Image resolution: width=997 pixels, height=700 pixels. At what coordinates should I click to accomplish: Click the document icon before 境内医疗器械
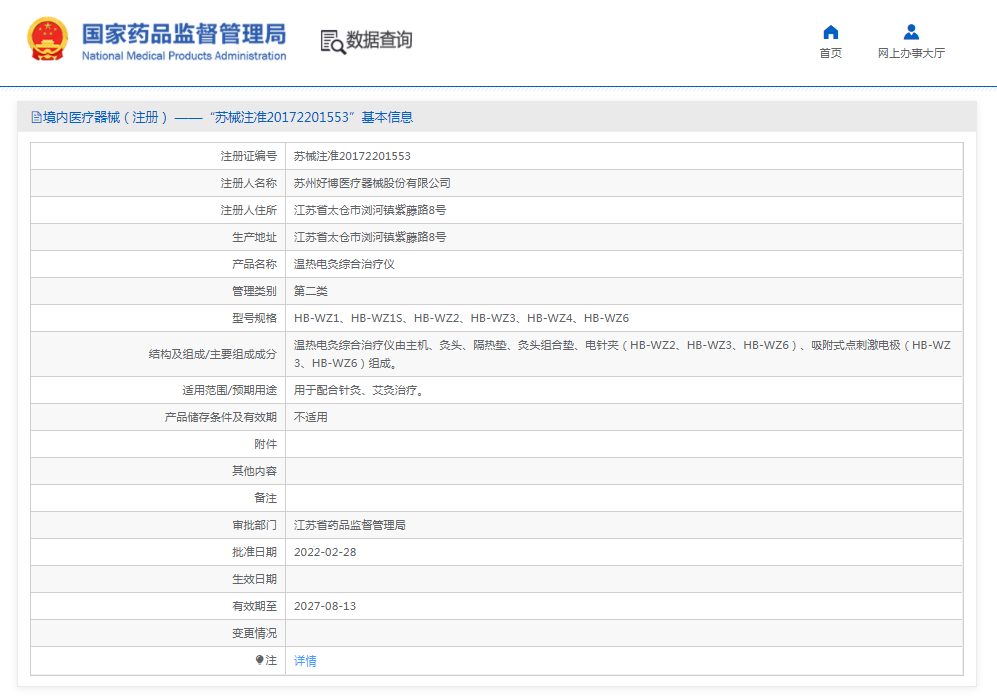coord(36,117)
